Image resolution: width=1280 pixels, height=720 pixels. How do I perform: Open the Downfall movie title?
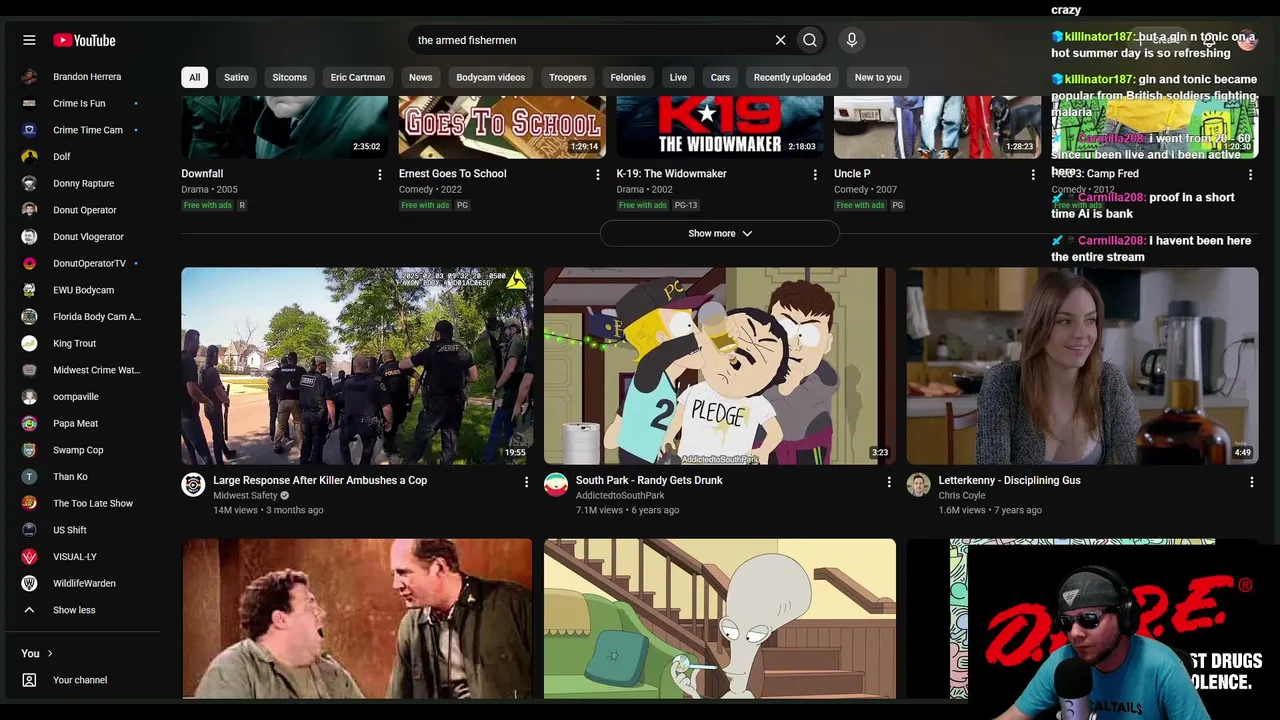[x=202, y=174]
